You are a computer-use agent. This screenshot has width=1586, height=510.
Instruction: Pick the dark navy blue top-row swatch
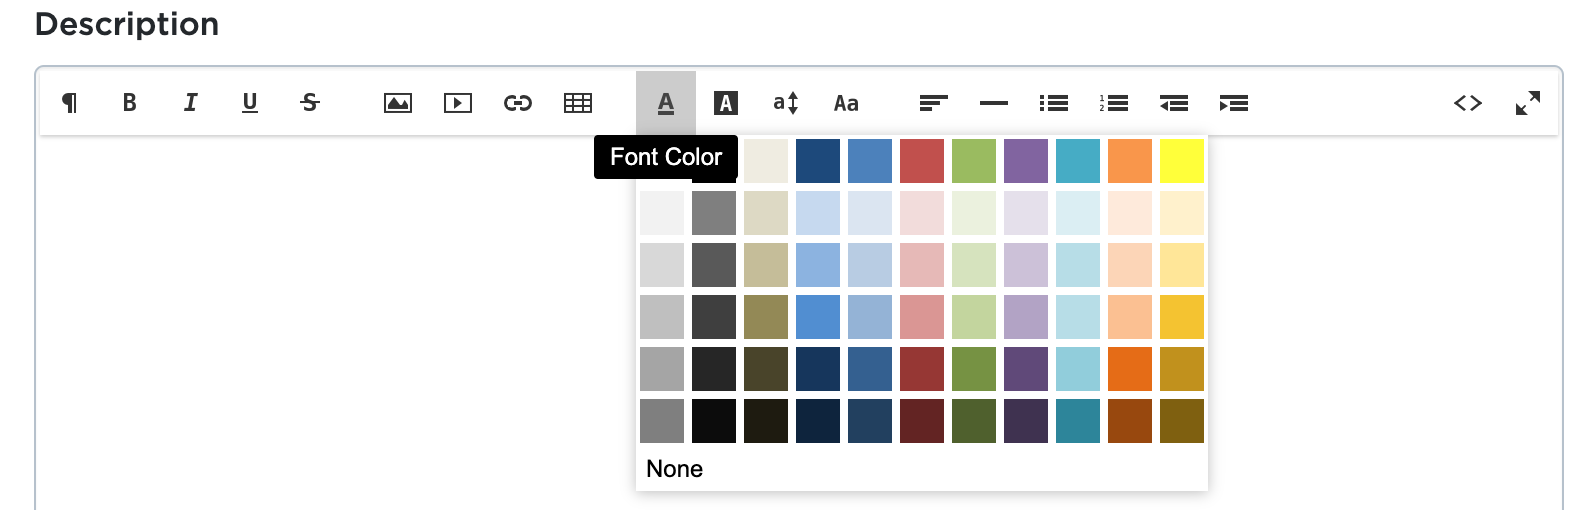click(818, 161)
